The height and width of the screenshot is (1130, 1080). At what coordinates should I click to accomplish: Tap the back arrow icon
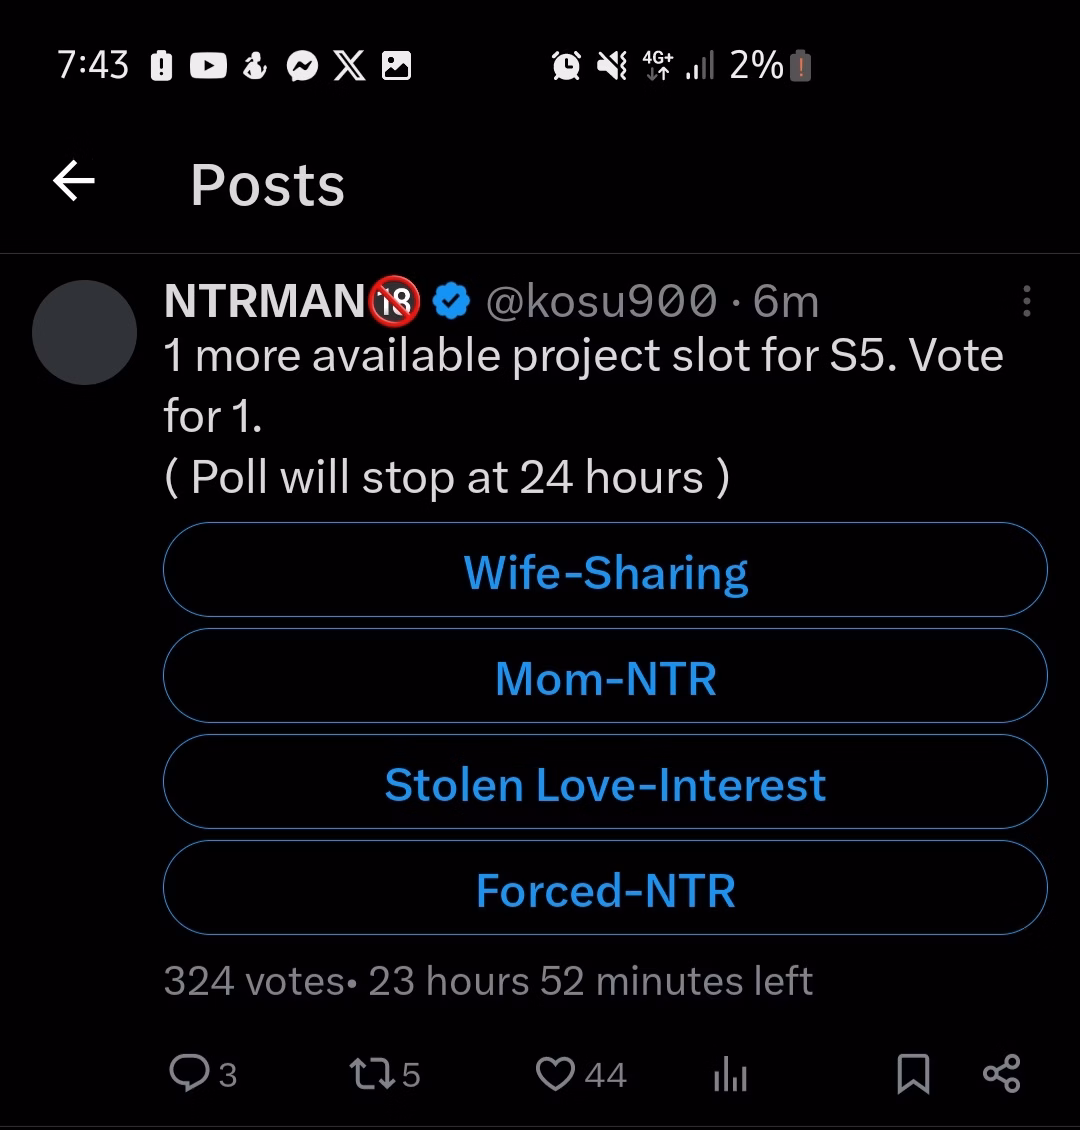coord(73,183)
